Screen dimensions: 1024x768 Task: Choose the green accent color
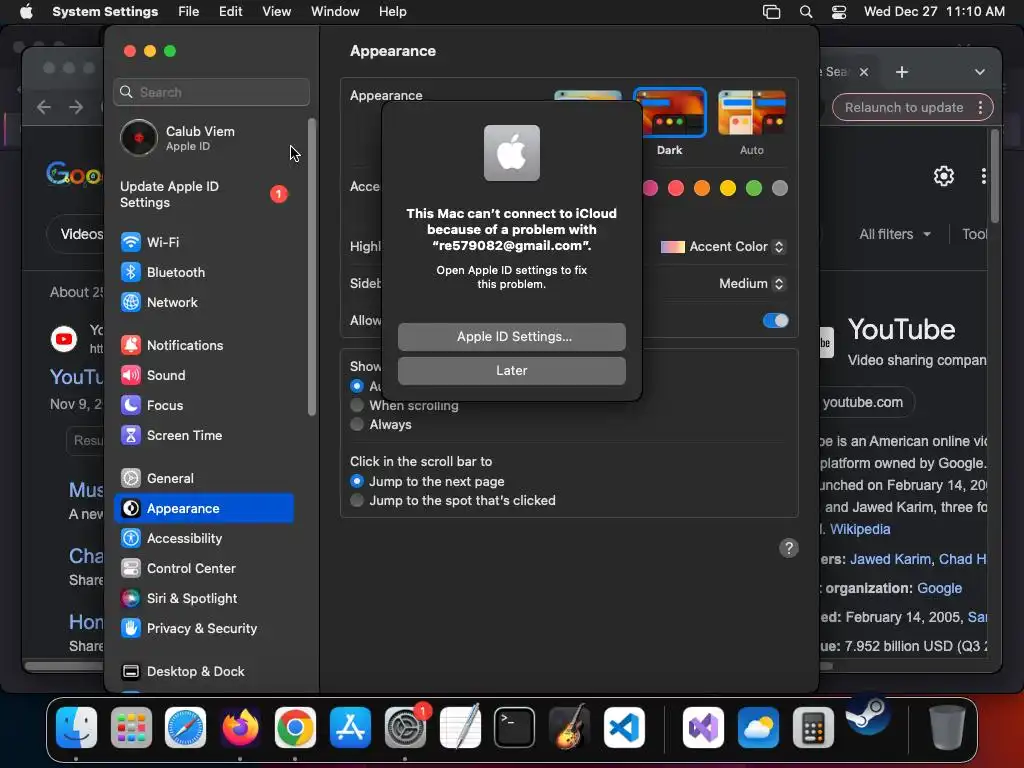[754, 189]
